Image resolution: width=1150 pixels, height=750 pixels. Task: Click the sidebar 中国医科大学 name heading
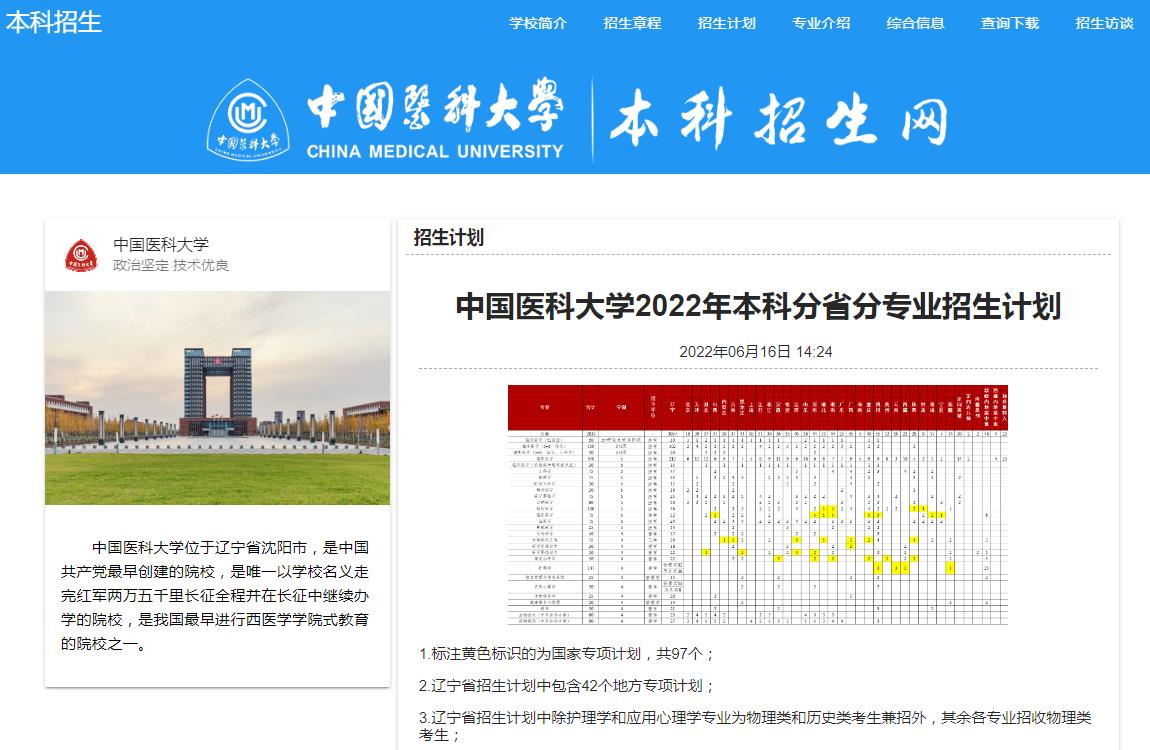point(161,244)
